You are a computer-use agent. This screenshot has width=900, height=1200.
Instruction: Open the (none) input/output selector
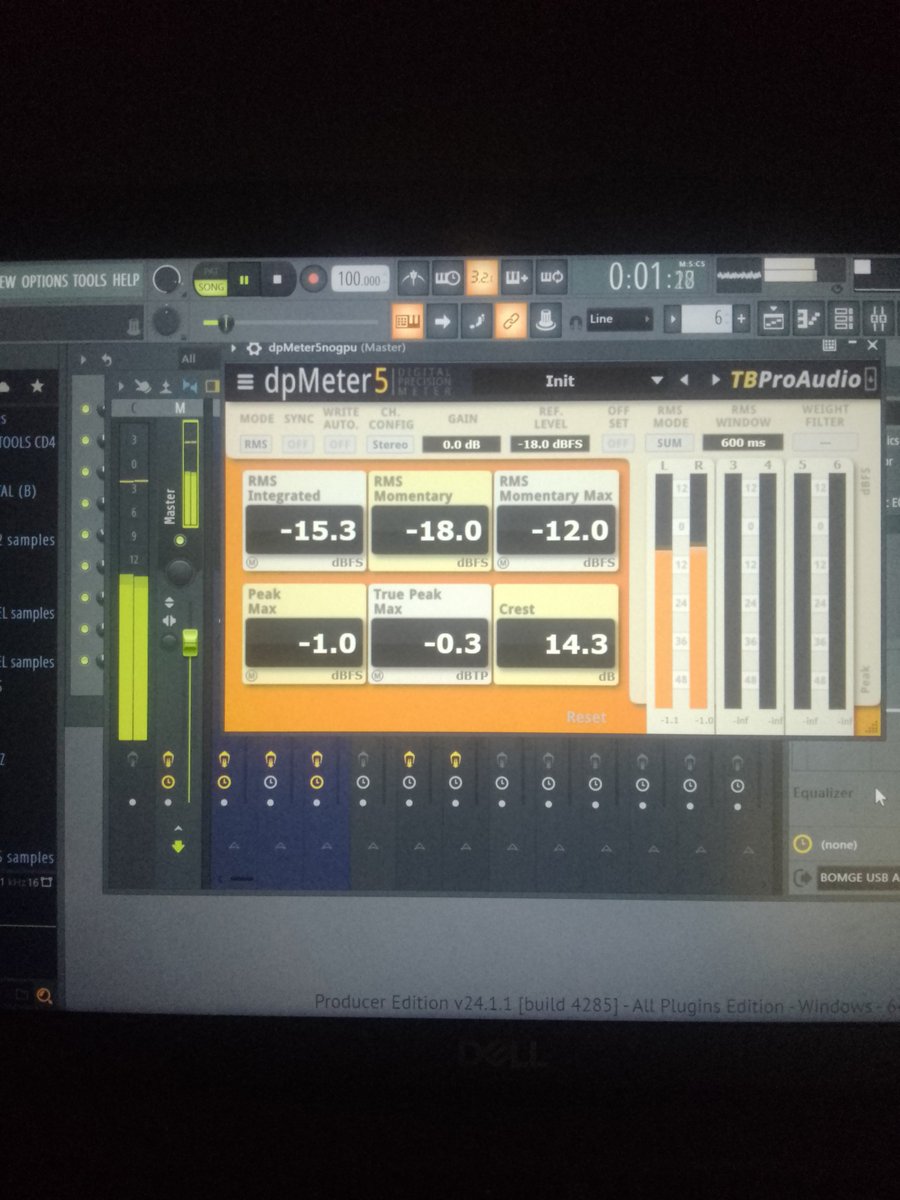838,845
